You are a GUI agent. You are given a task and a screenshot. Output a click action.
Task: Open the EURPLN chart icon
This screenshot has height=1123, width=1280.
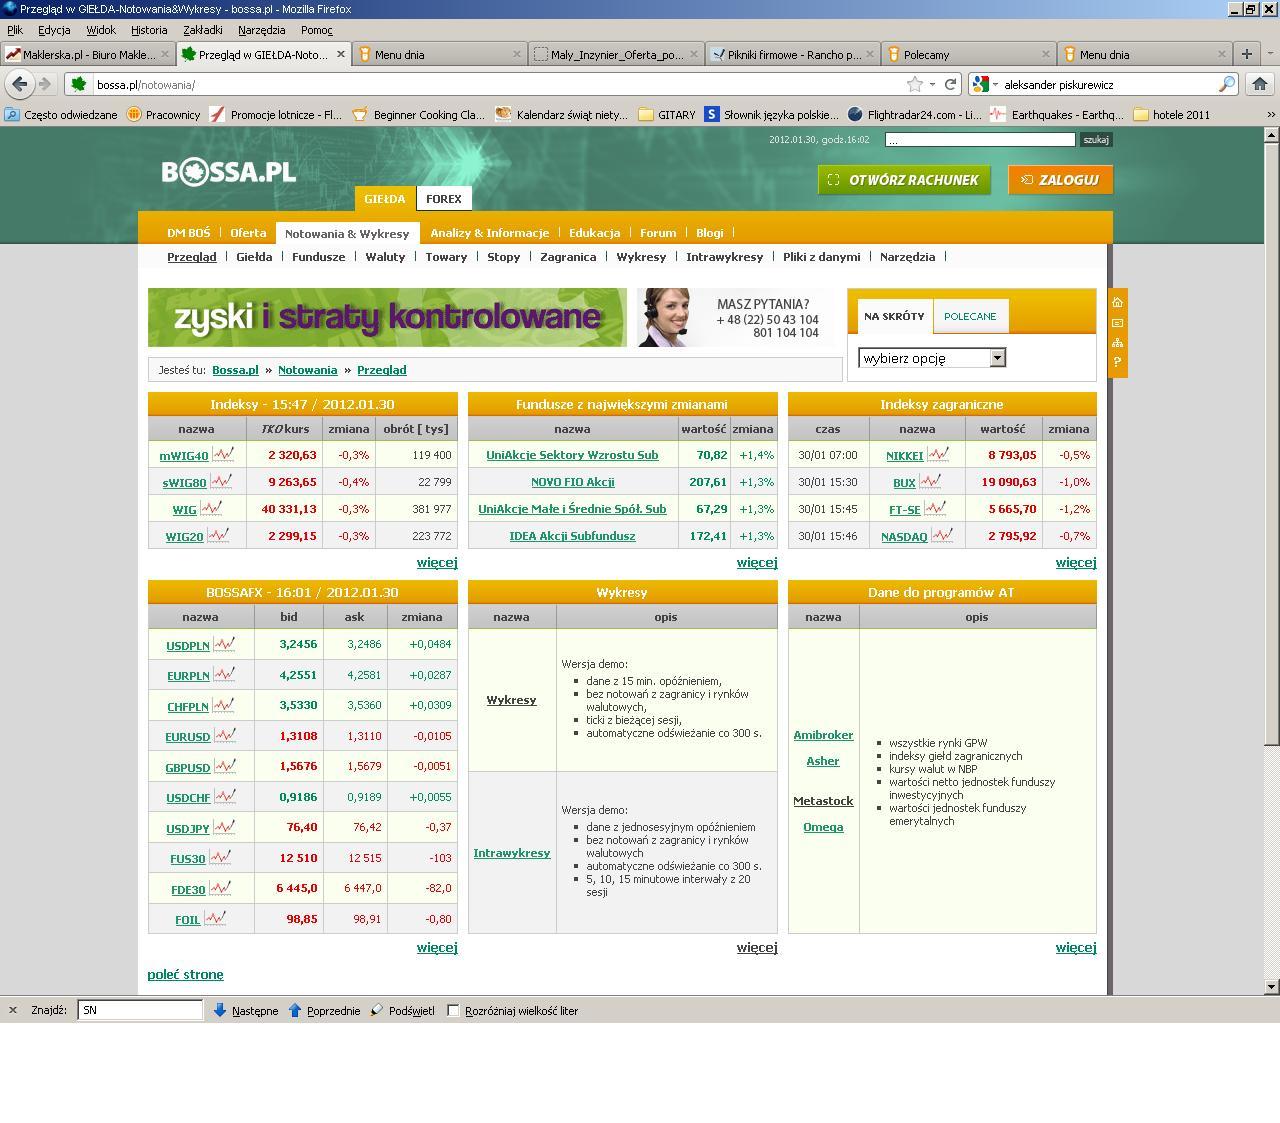(x=224, y=675)
